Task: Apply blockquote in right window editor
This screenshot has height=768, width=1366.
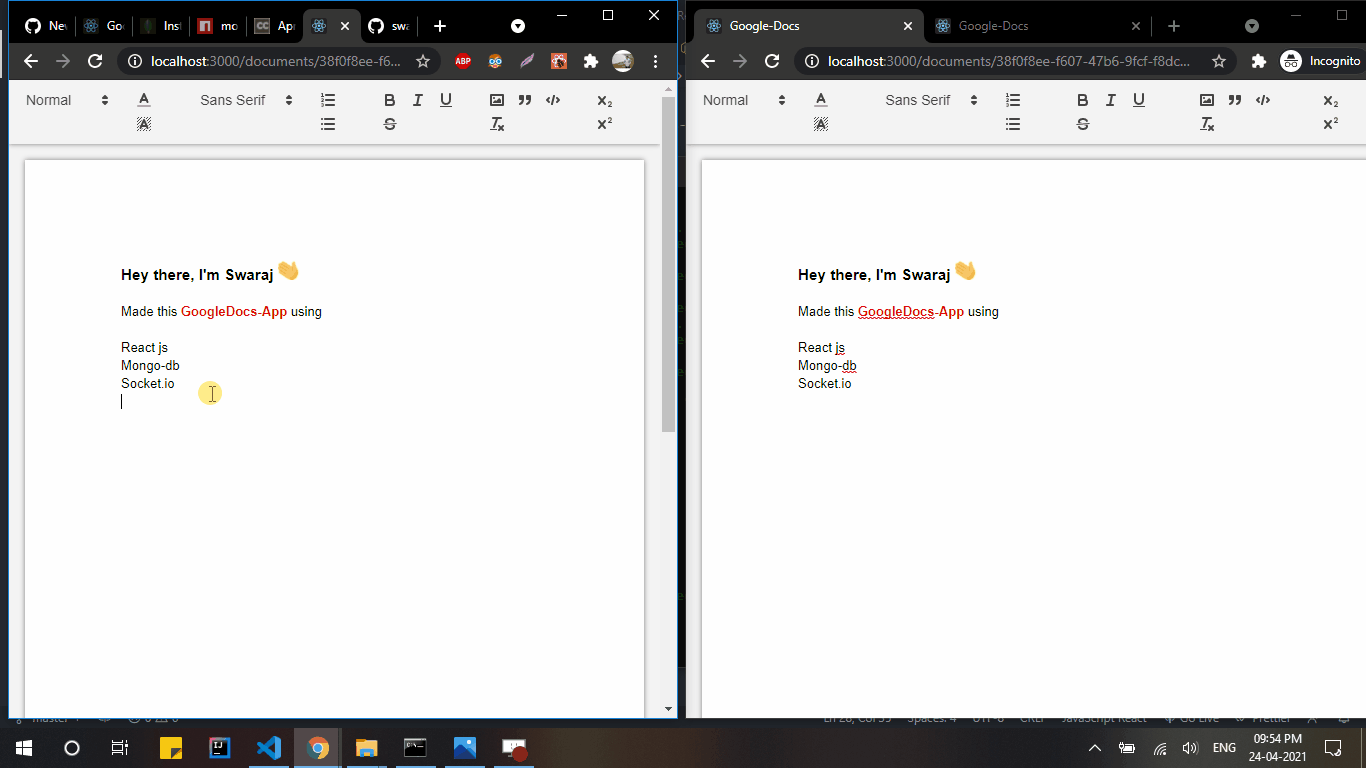Action: [1235, 100]
